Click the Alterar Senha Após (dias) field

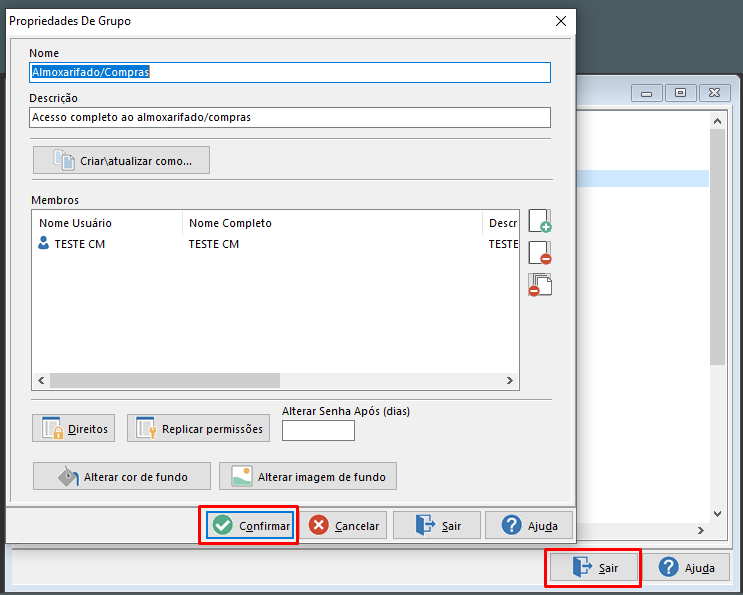pos(318,431)
